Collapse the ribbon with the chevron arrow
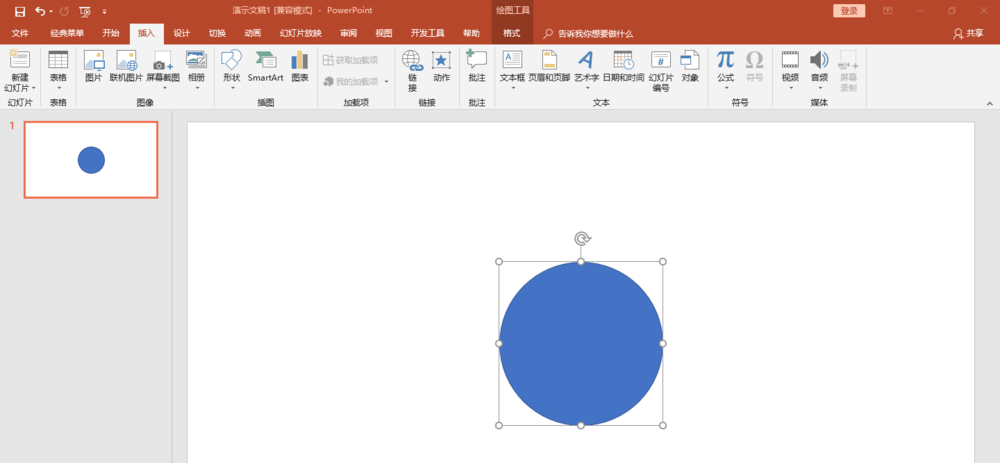Viewport: 1000px width, 463px height. tap(990, 103)
